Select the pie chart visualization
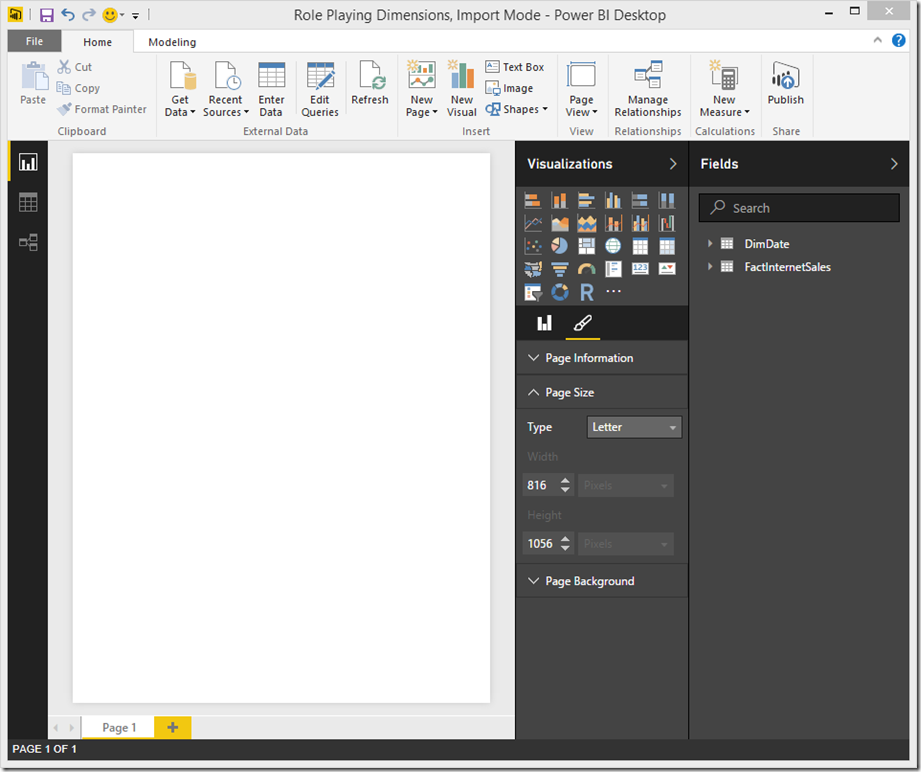Screen dimensions: 921x772 pyautogui.click(x=559, y=246)
